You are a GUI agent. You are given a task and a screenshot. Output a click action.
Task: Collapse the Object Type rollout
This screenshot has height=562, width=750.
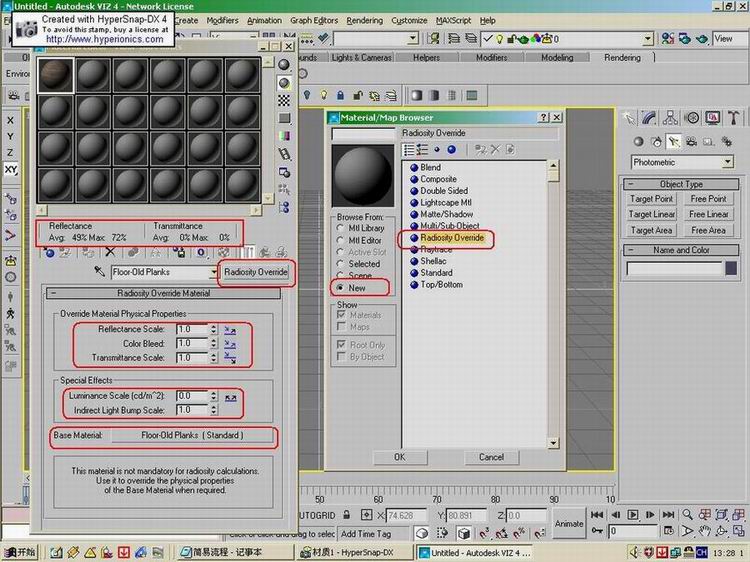point(681,184)
